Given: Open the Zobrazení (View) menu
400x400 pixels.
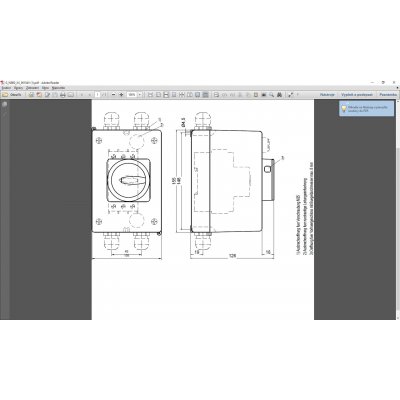Looking at the screenshot, I should point(33,88).
